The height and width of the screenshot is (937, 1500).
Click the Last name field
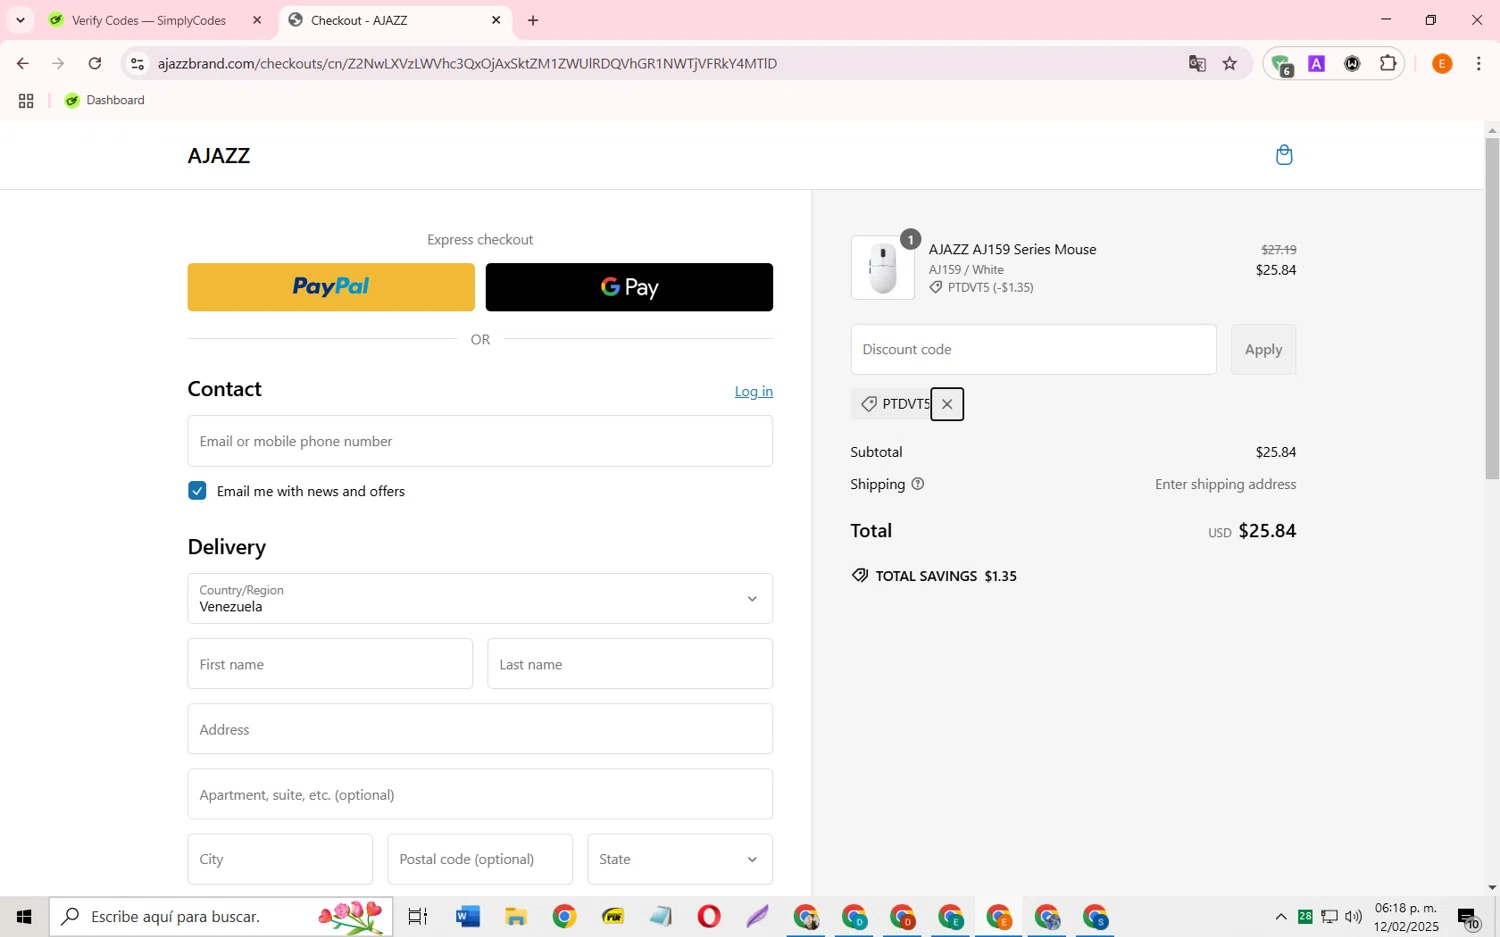pyautogui.click(x=630, y=664)
